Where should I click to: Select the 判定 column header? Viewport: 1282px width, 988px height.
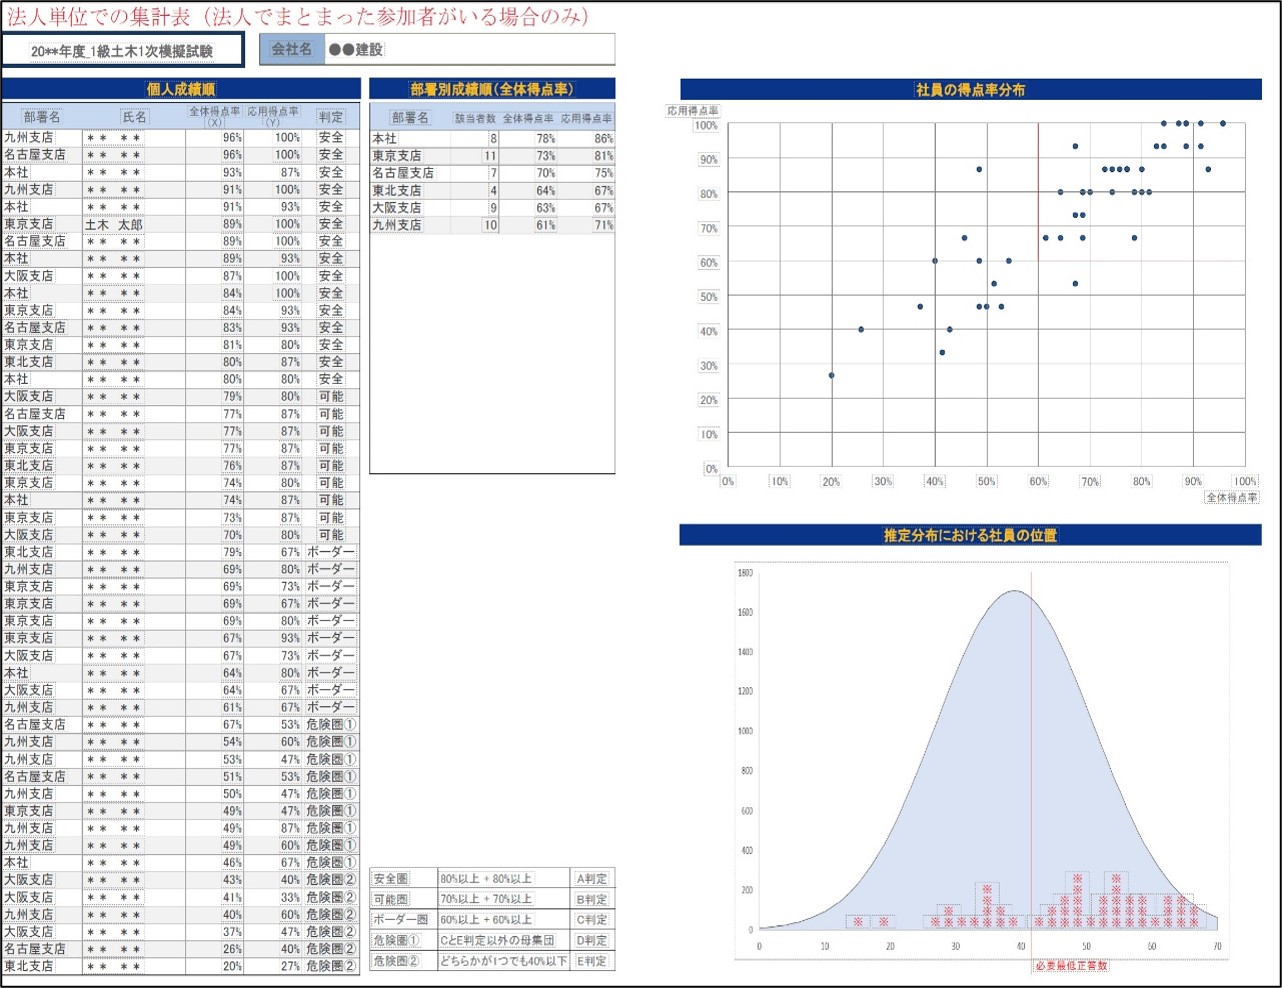pyautogui.click(x=331, y=117)
